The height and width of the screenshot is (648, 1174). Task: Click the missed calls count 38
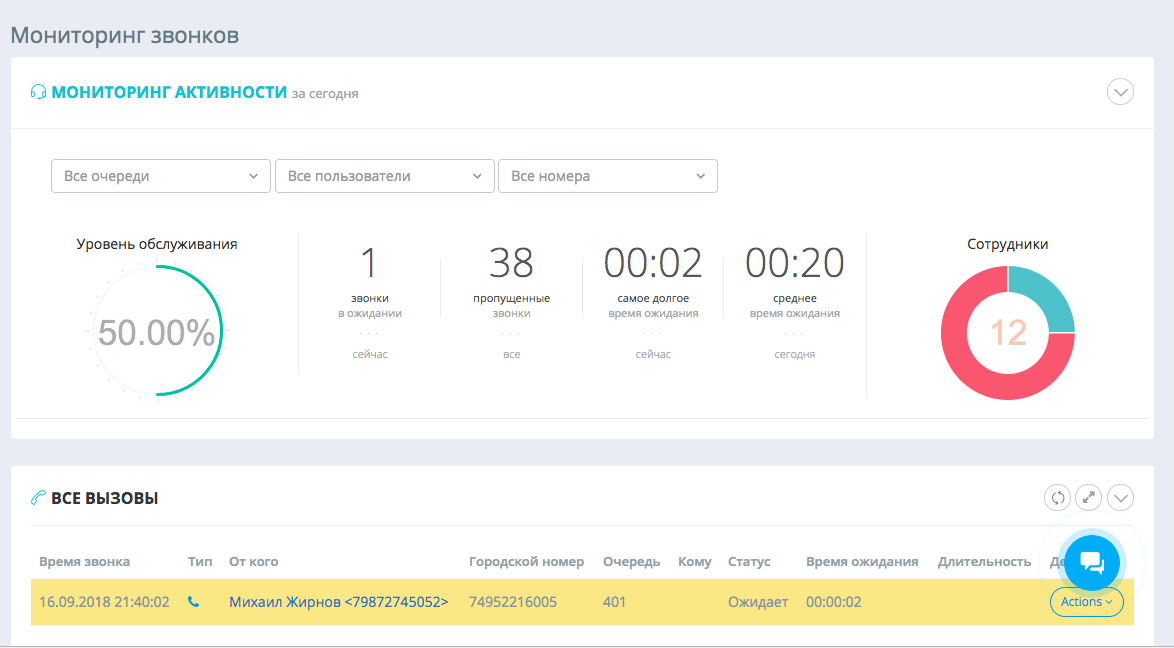point(511,263)
